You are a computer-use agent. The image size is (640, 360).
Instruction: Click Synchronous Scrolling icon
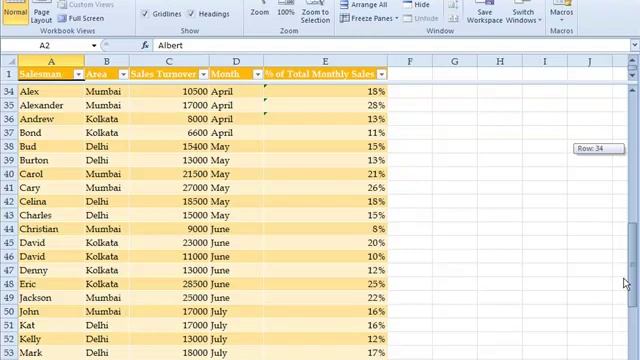pyautogui.click(x=453, y=5)
